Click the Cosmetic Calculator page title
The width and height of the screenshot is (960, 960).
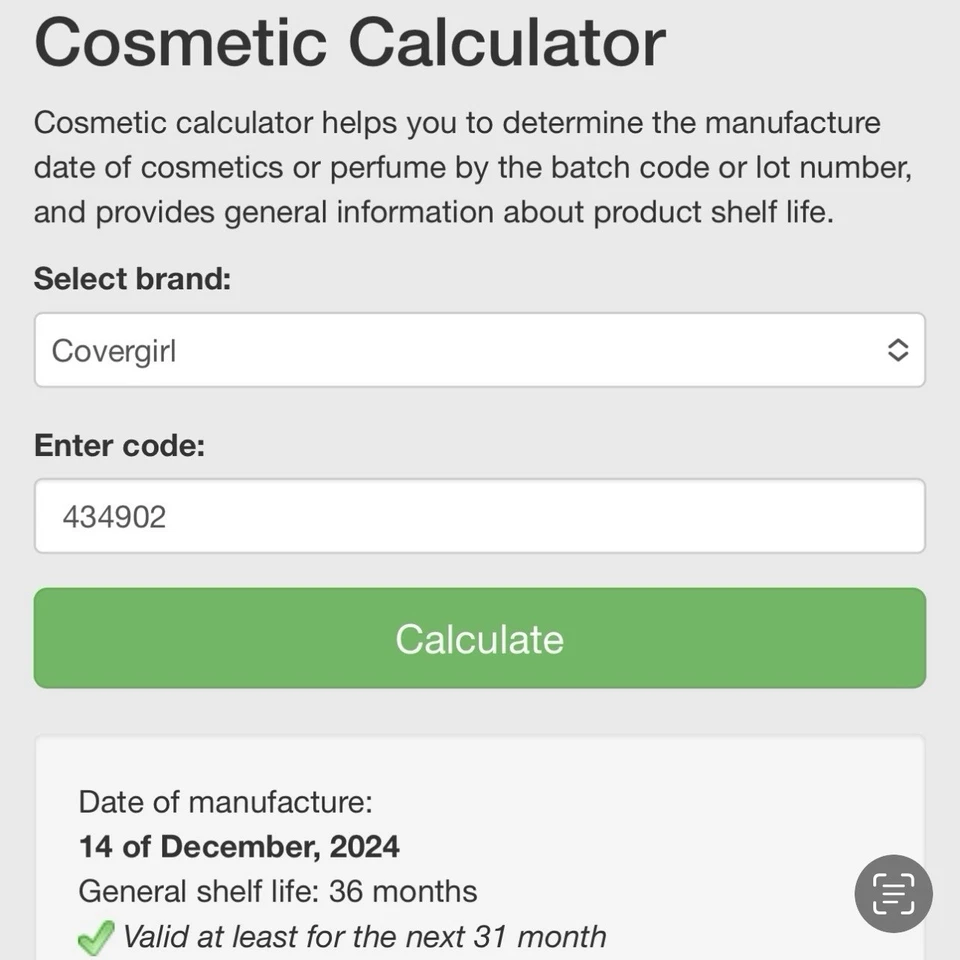click(348, 42)
